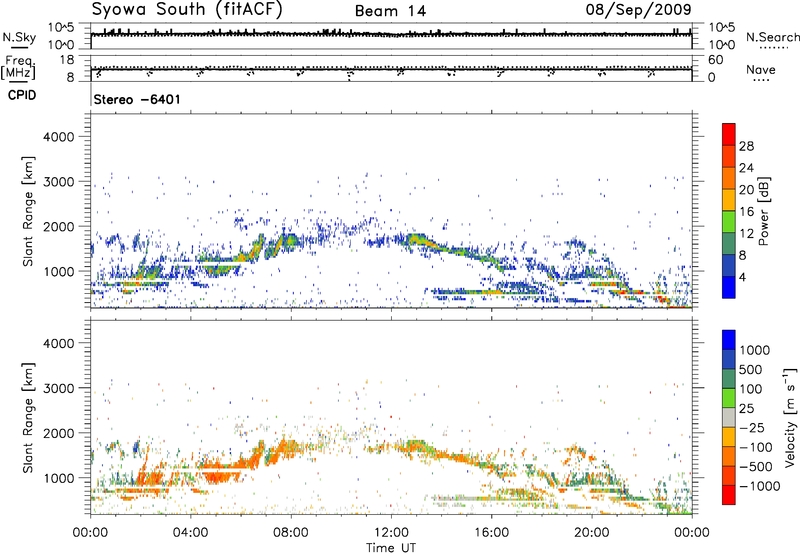Click the "12:00" time tick label
The image size is (800, 554).
(391, 533)
